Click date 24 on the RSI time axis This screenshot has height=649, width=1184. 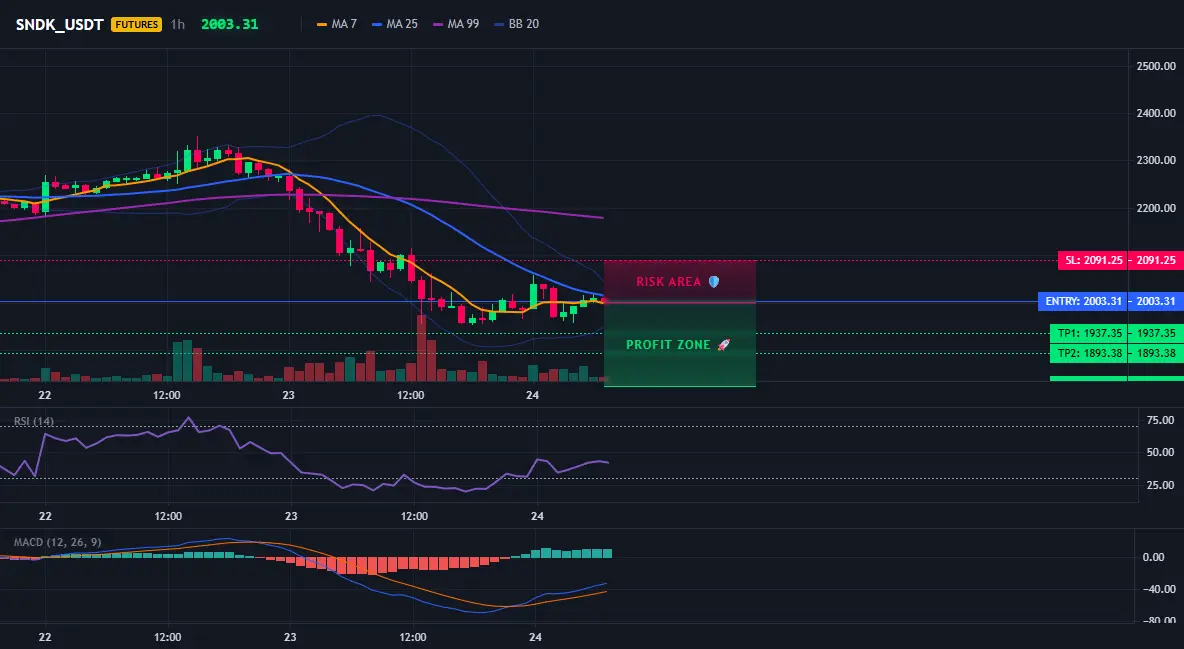[537, 516]
